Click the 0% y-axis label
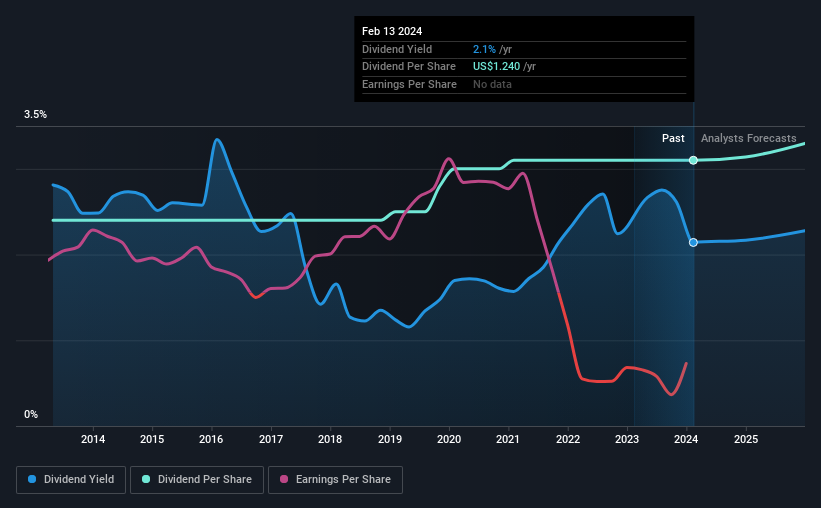The height and width of the screenshot is (508, 821). pos(31,414)
